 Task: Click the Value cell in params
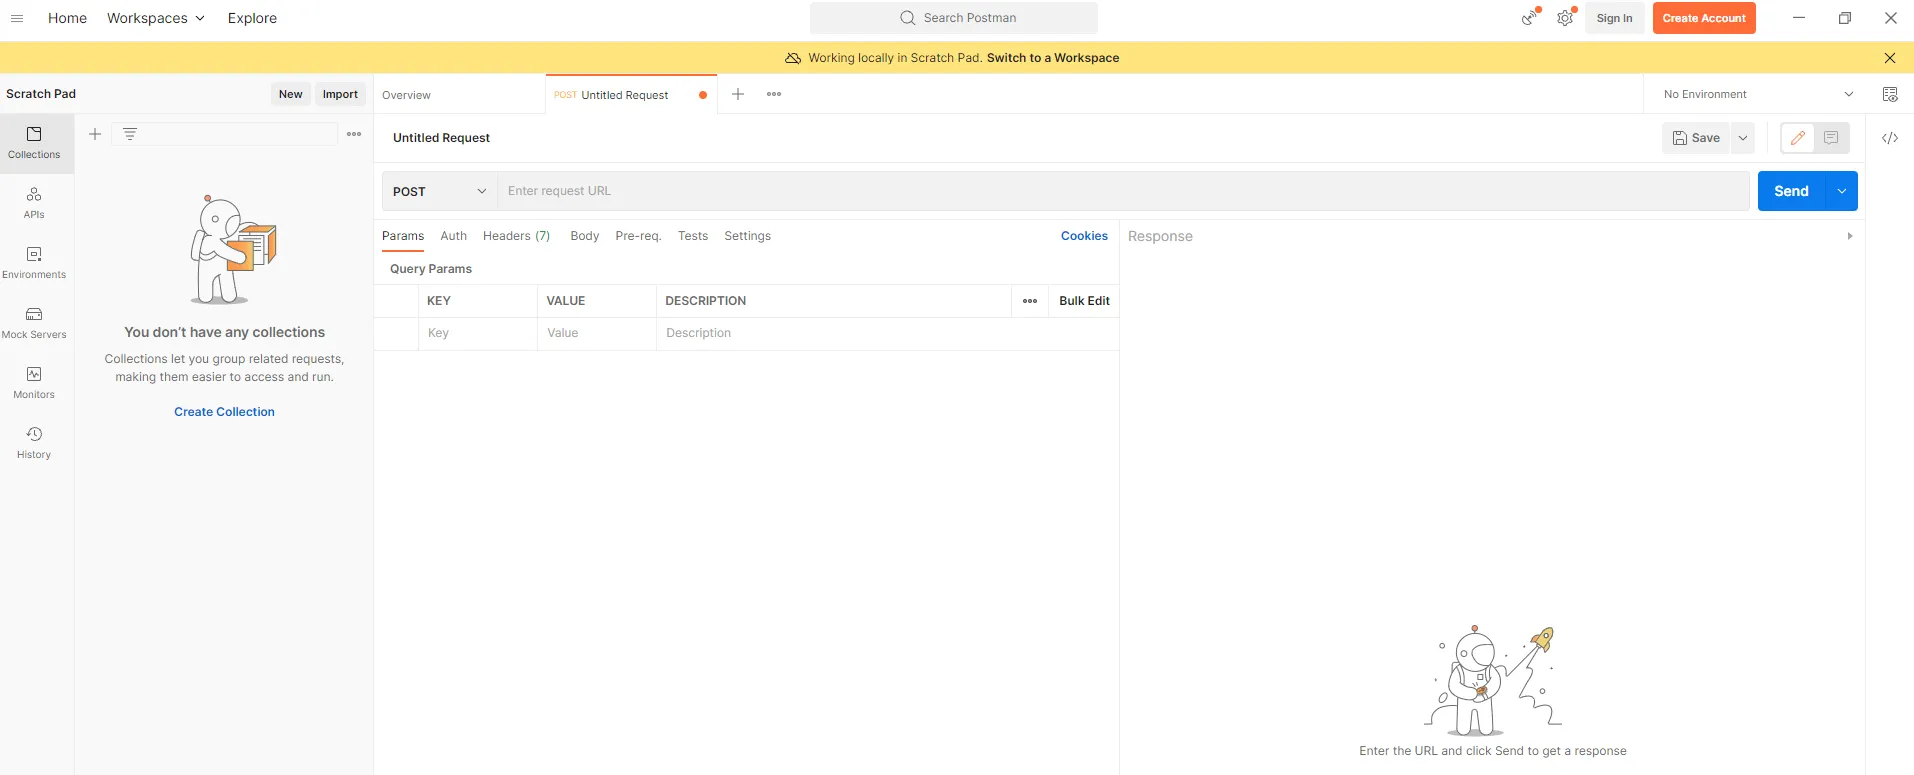(x=597, y=333)
